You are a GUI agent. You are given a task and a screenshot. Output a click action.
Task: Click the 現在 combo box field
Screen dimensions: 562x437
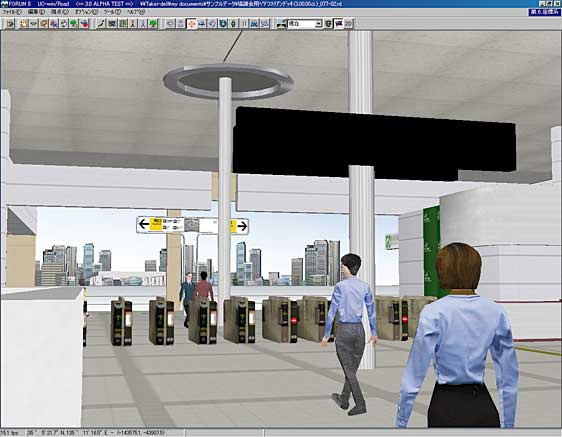(x=305, y=24)
